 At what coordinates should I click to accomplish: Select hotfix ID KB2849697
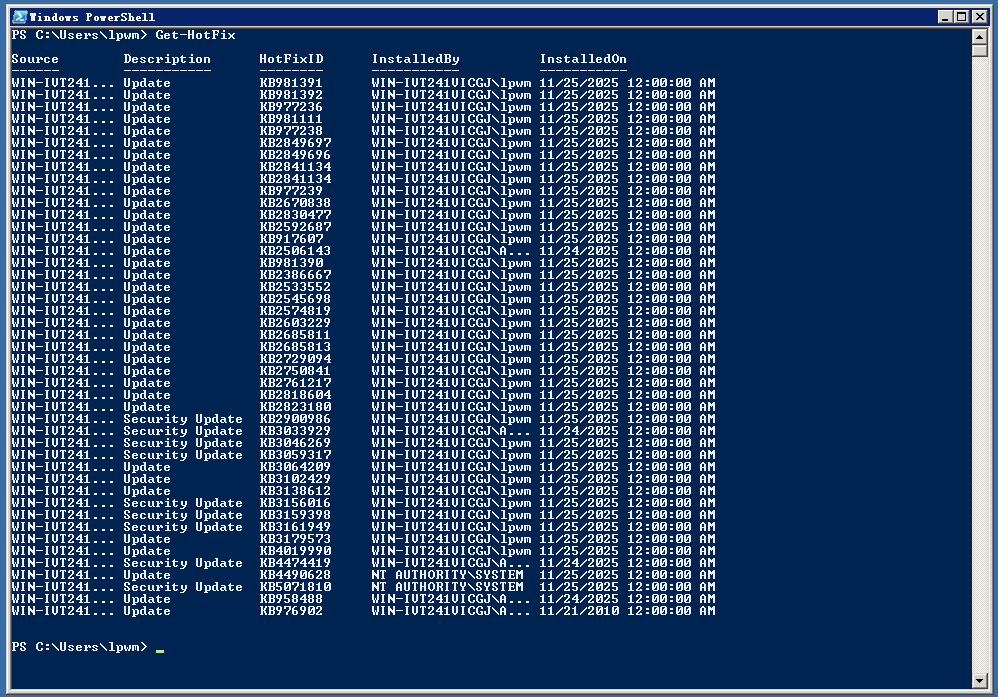coord(295,143)
